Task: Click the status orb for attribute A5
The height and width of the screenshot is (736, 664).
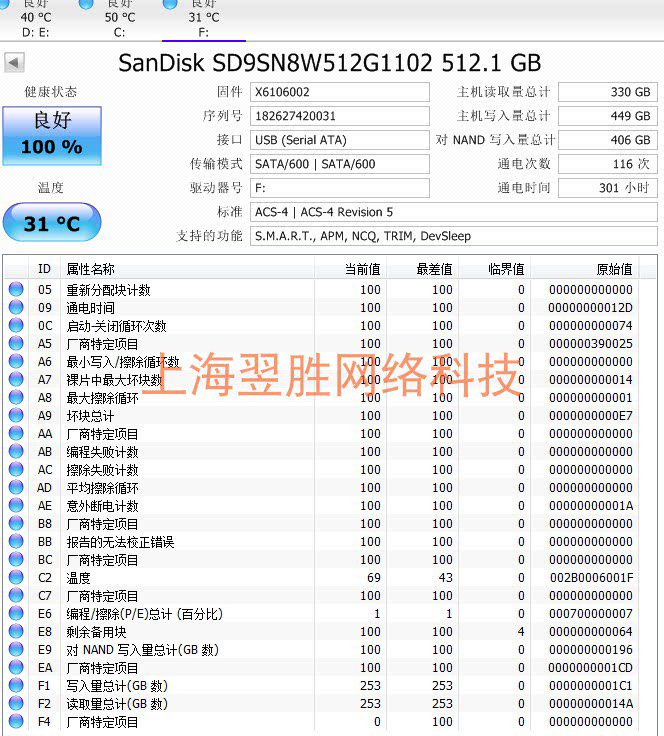Action: (x=16, y=343)
